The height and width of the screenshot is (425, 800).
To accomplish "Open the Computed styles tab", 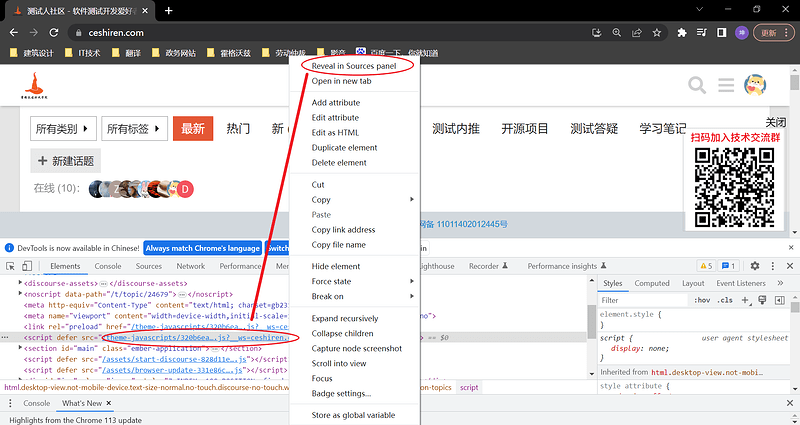I will 652,283.
